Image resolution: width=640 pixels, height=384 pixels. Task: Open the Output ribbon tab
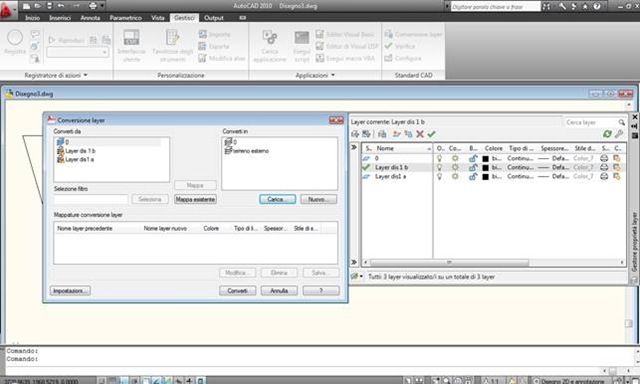213,18
